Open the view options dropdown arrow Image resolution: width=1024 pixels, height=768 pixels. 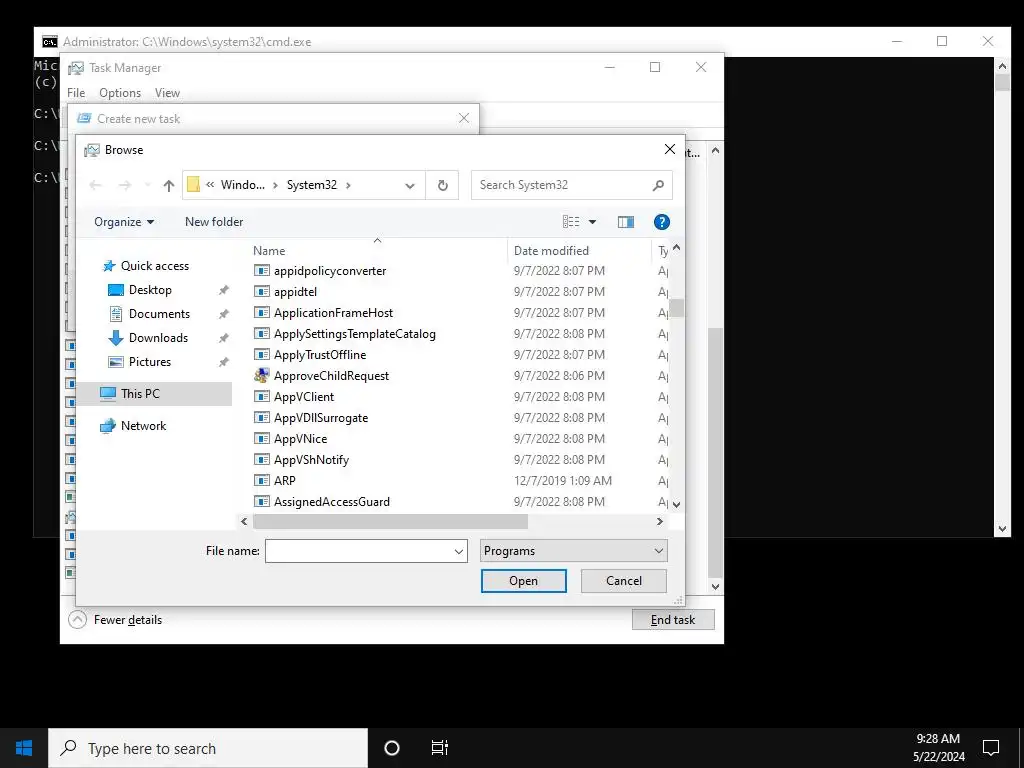592,222
